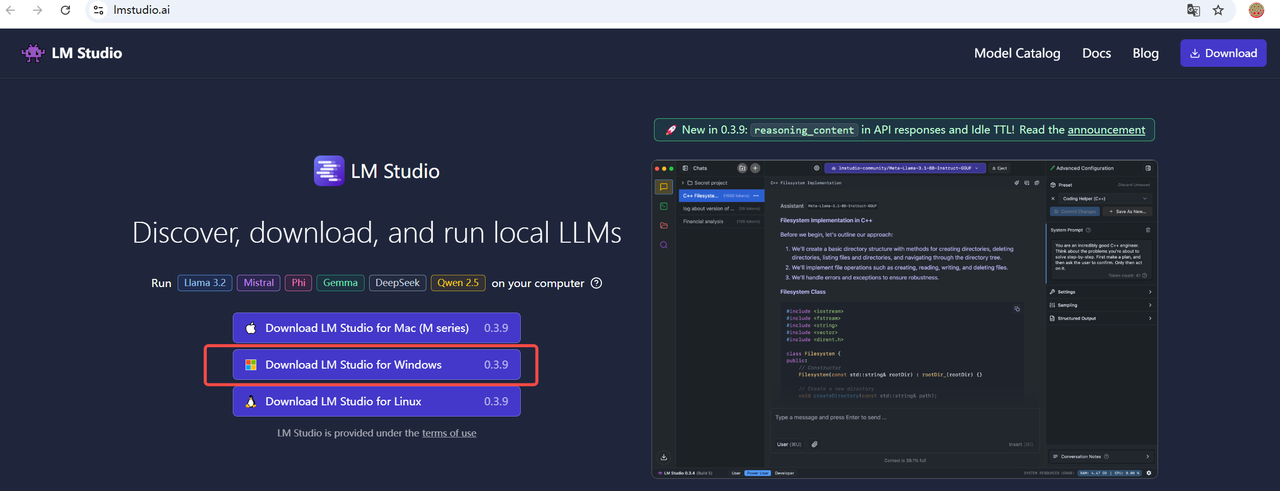
Task: Click System Prompt trash icon in preview
Action: pyautogui.click(x=1148, y=230)
